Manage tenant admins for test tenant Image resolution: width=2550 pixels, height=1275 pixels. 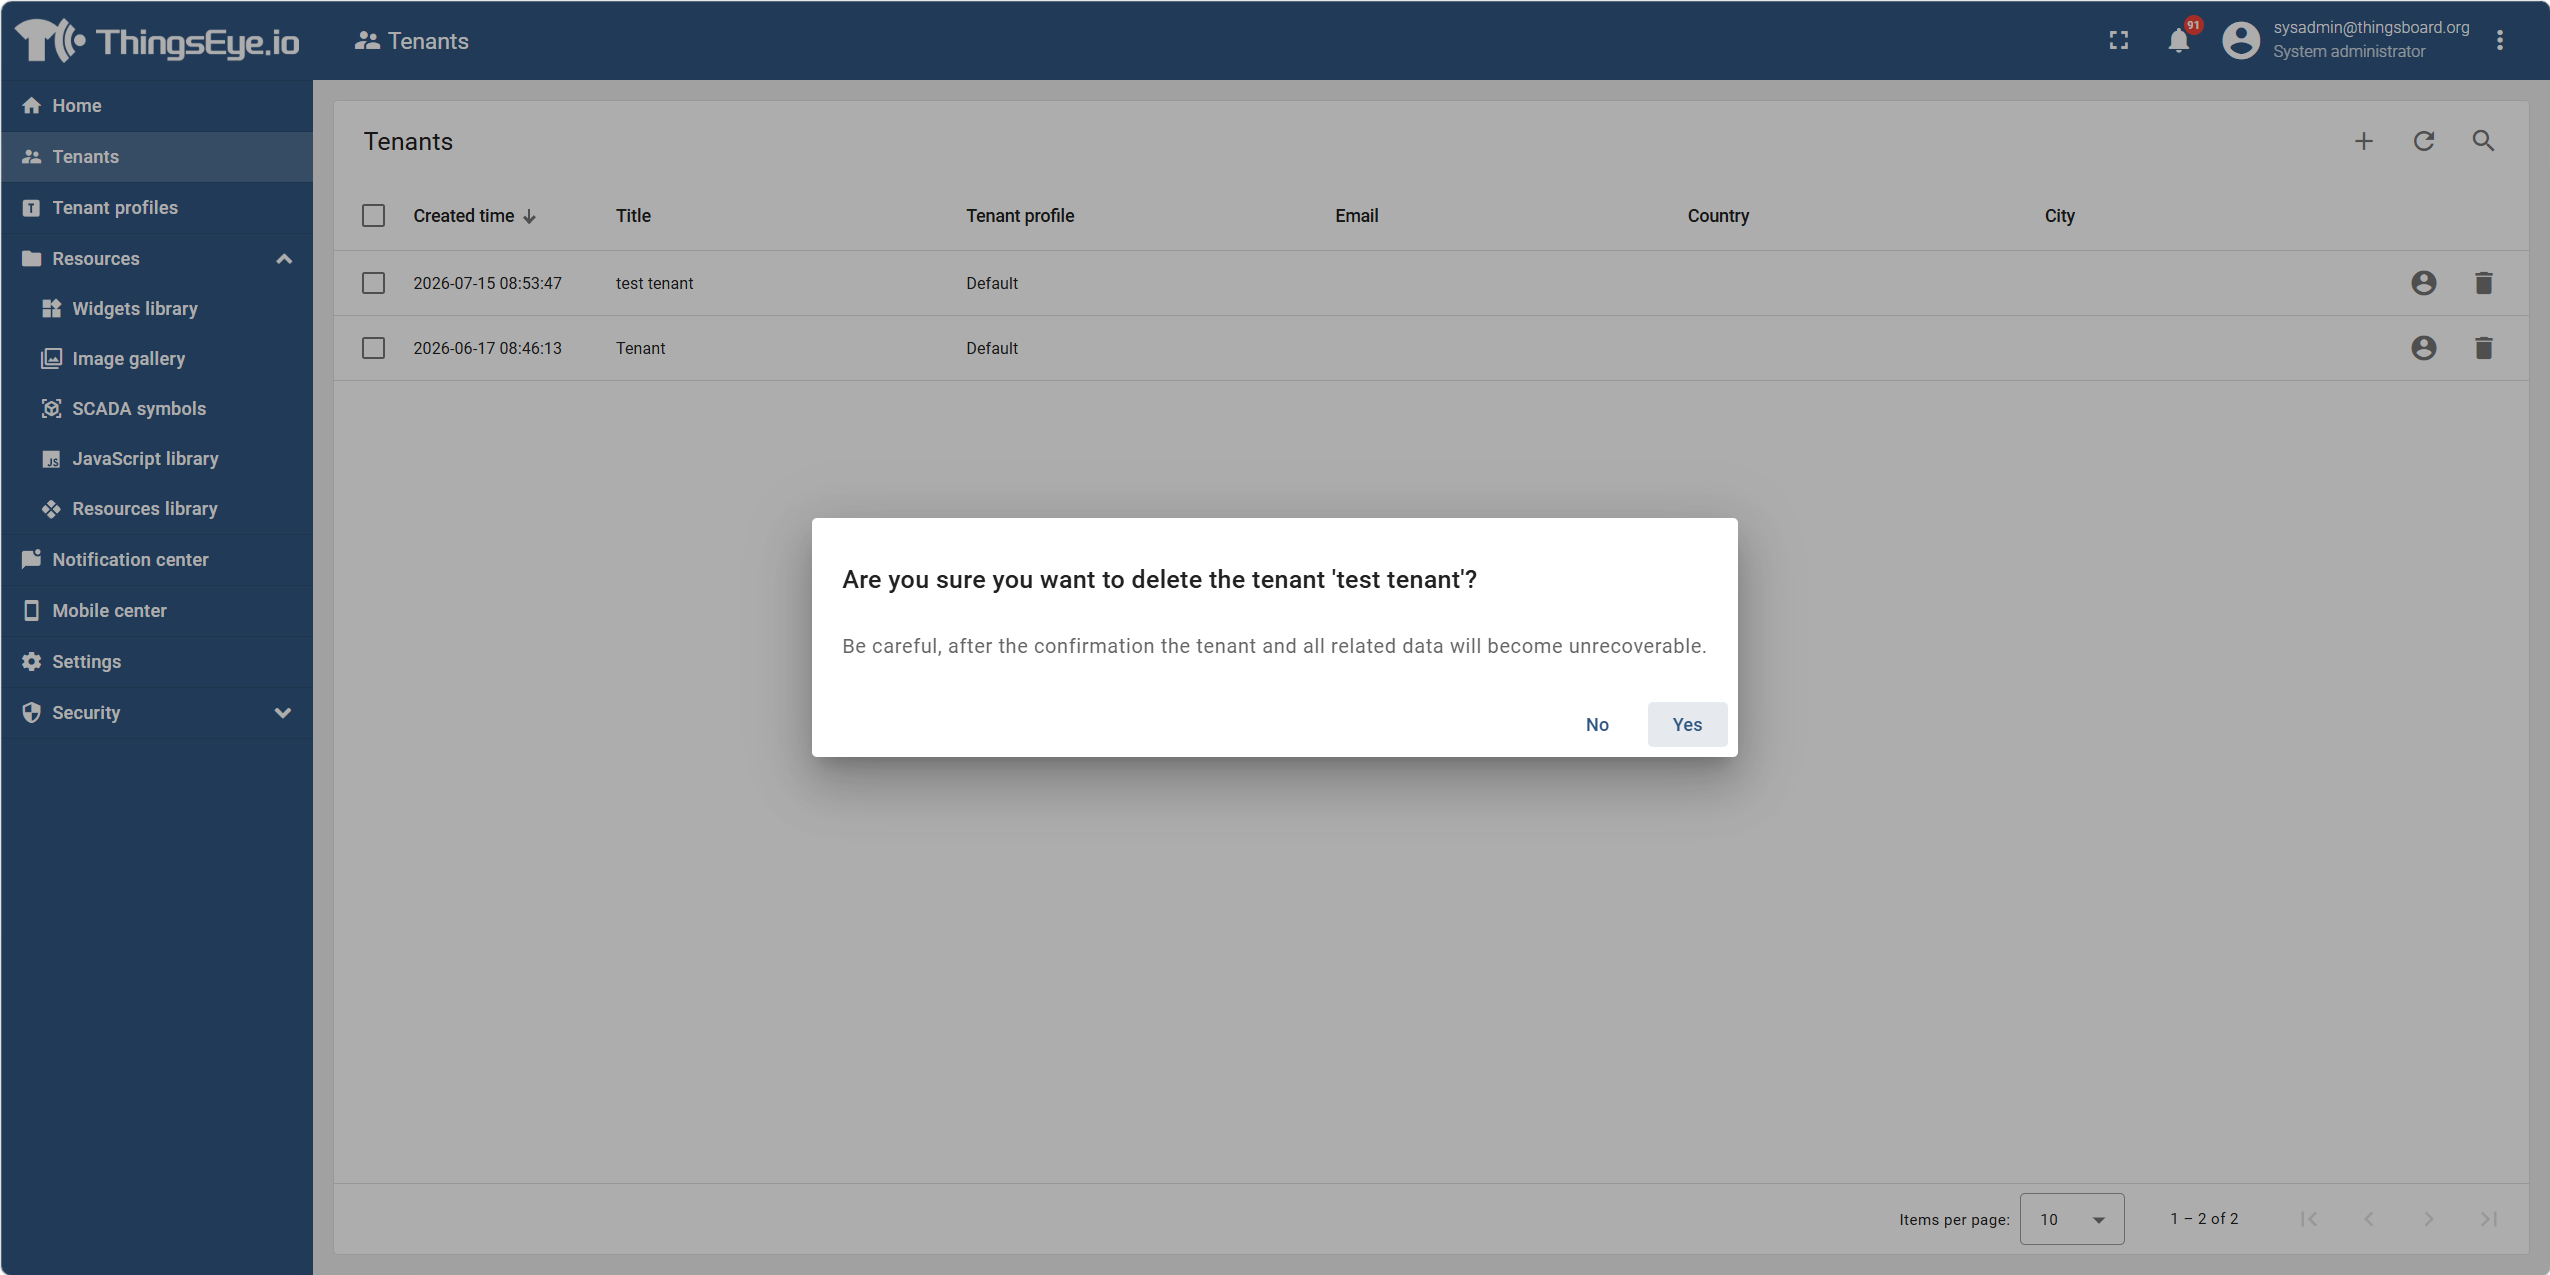pyautogui.click(x=2424, y=283)
